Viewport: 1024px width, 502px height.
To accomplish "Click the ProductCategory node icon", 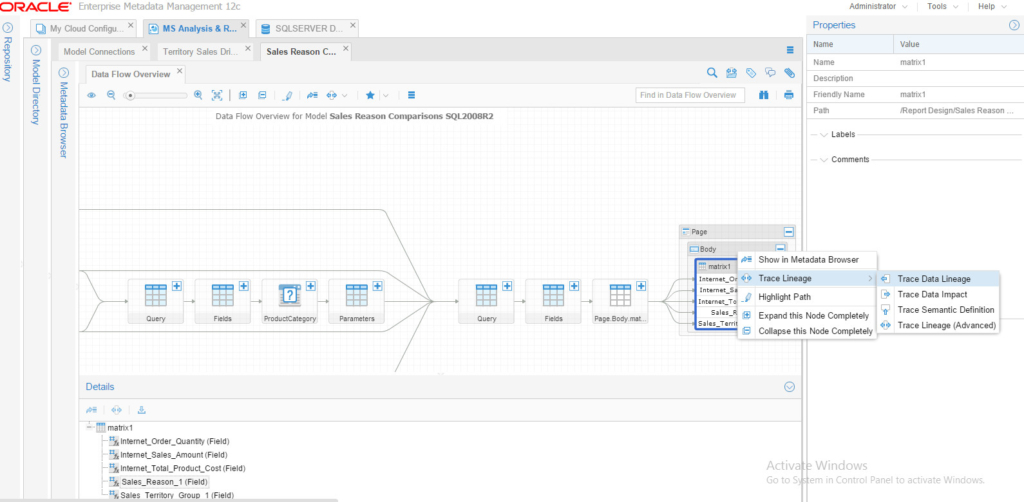I will click(x=289, y=296).
